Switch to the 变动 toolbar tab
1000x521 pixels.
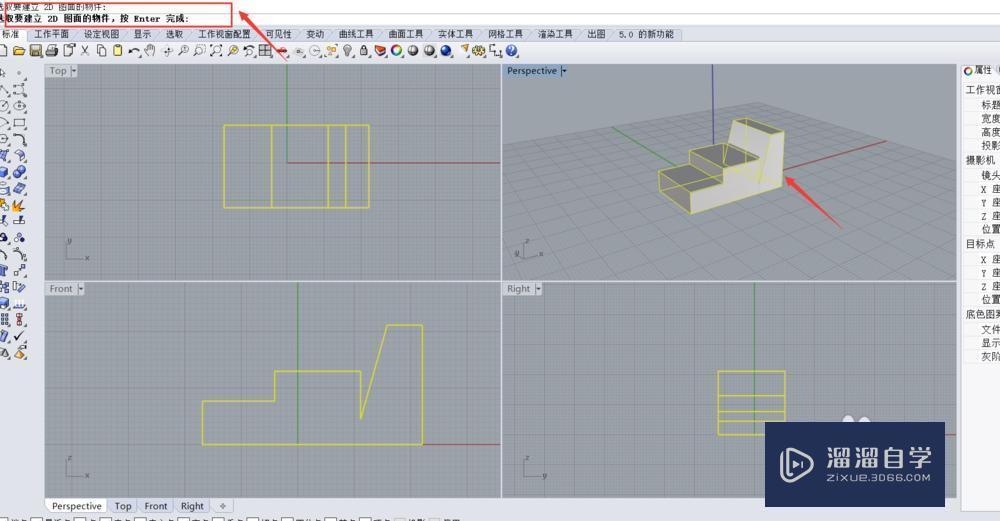[x=315, y=34]
